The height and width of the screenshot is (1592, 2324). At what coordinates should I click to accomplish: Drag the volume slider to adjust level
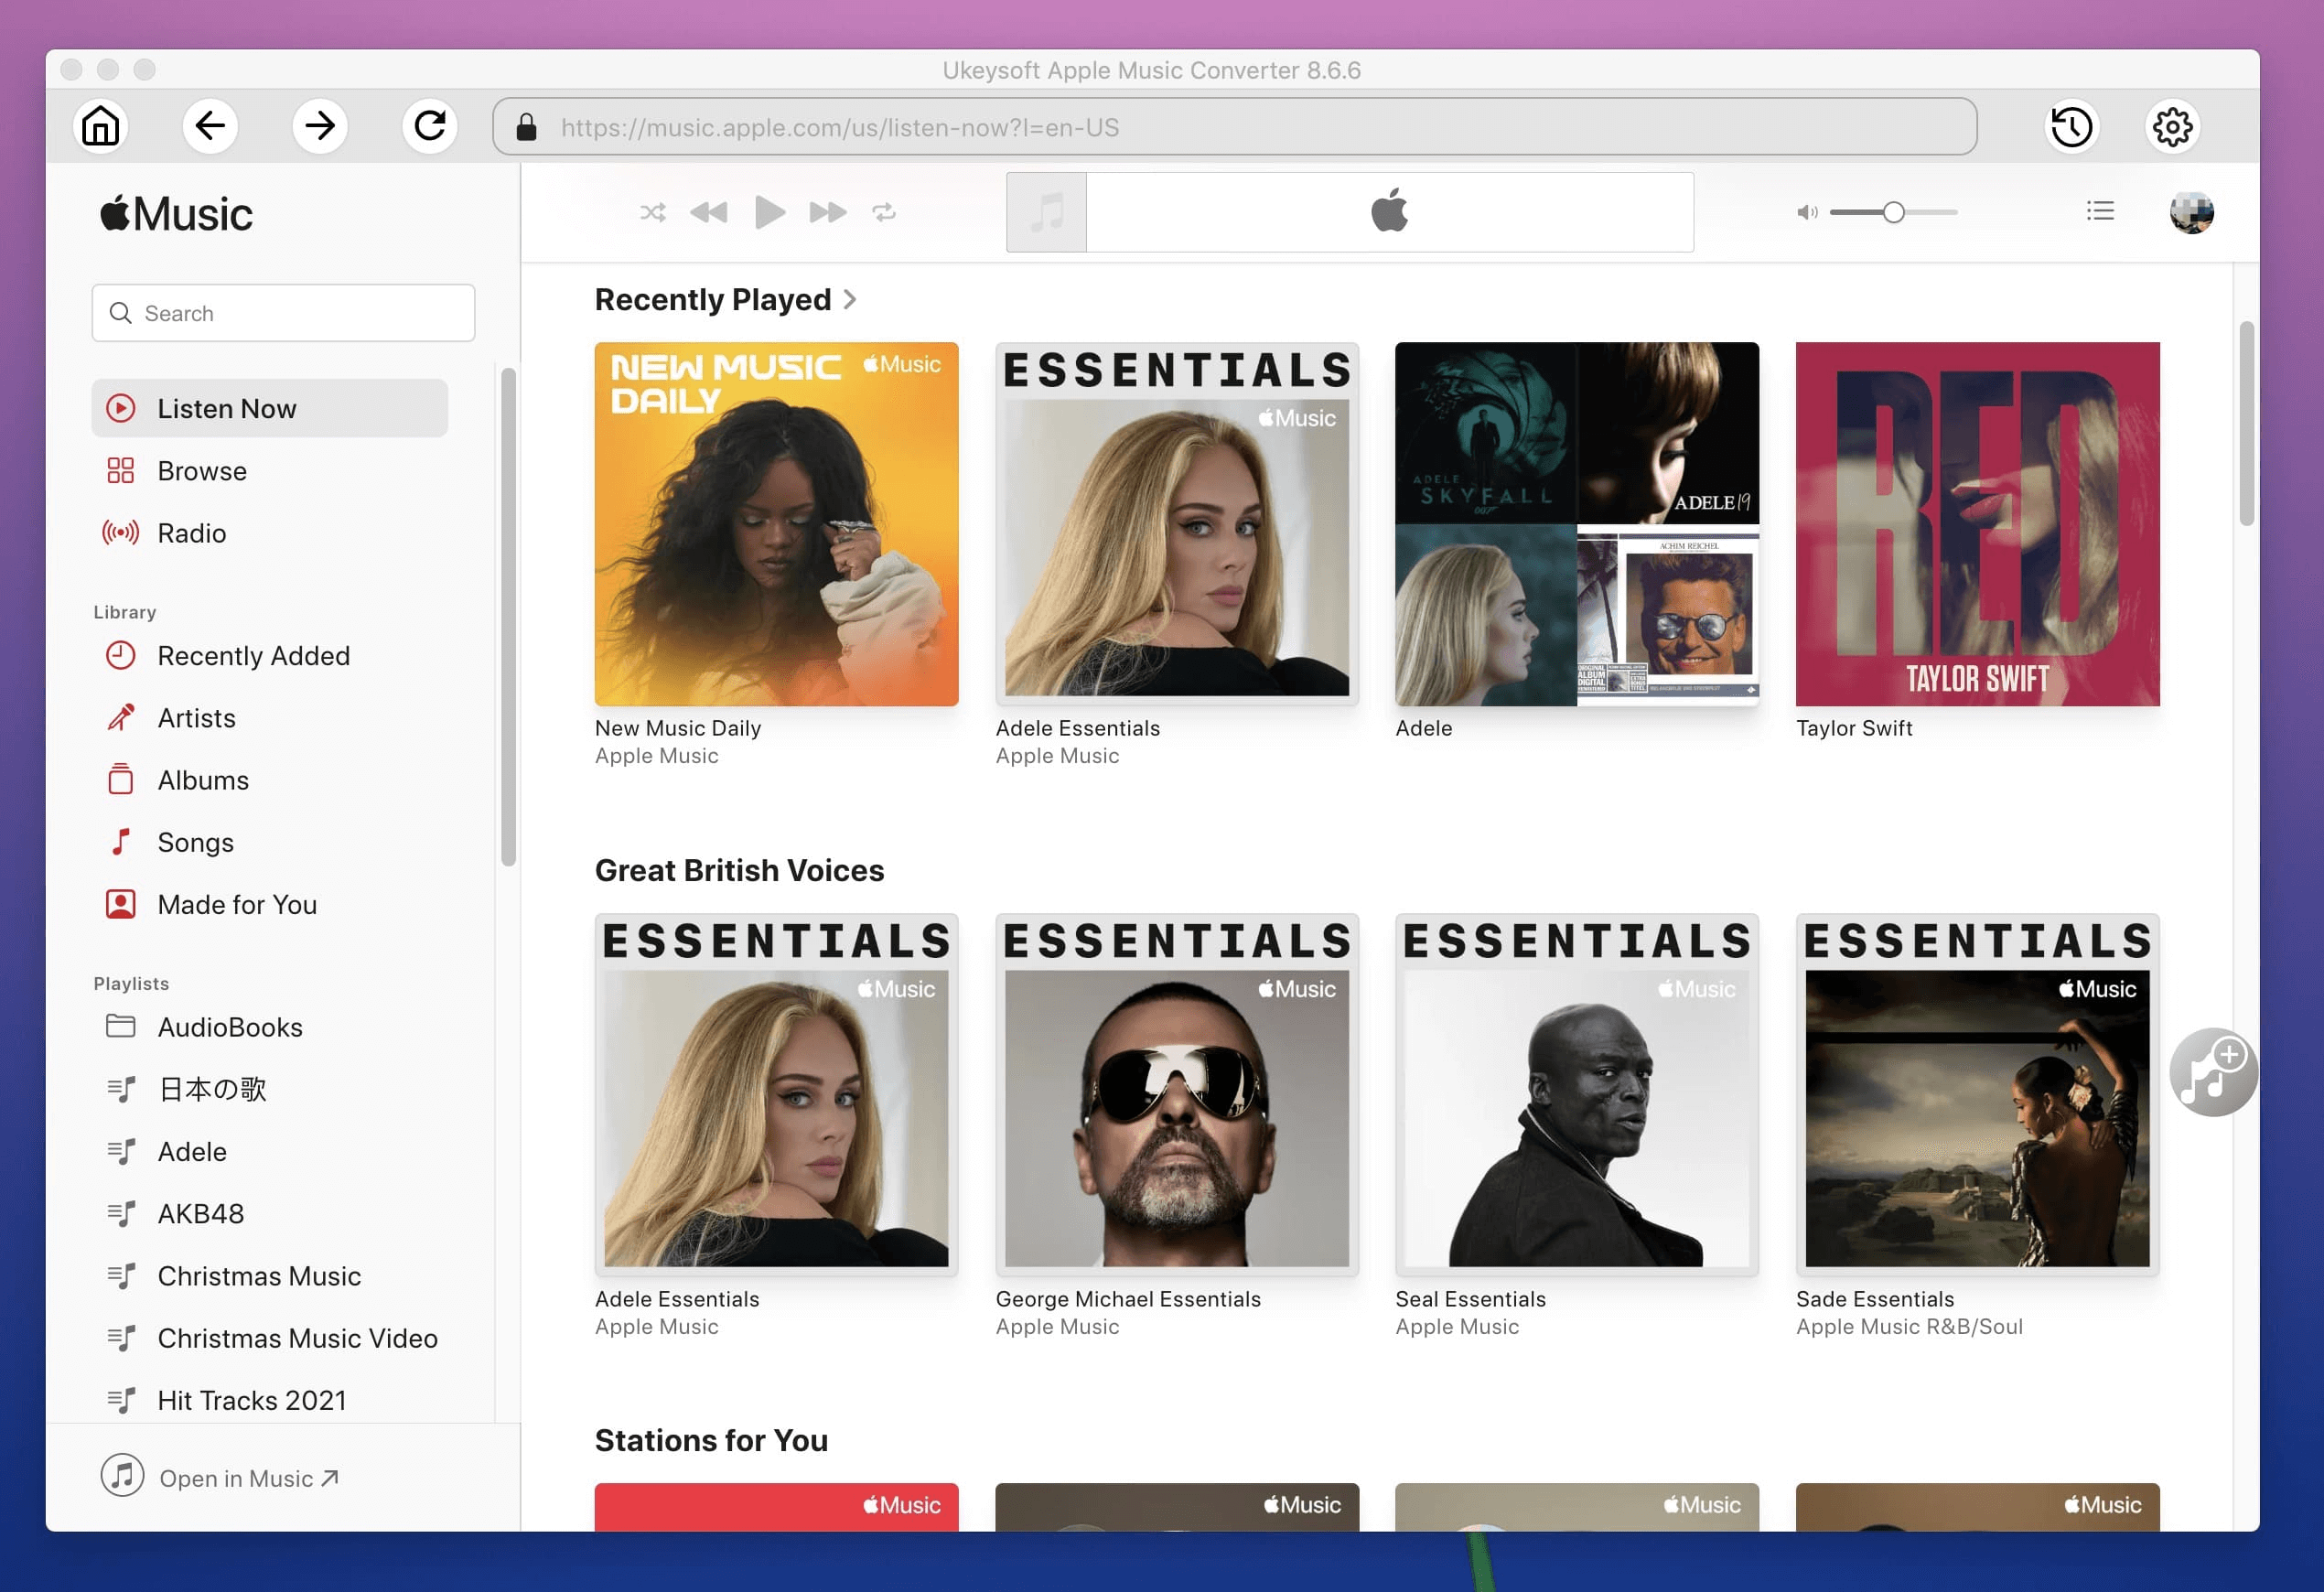pyautogui.click(x=1891, y=210)
